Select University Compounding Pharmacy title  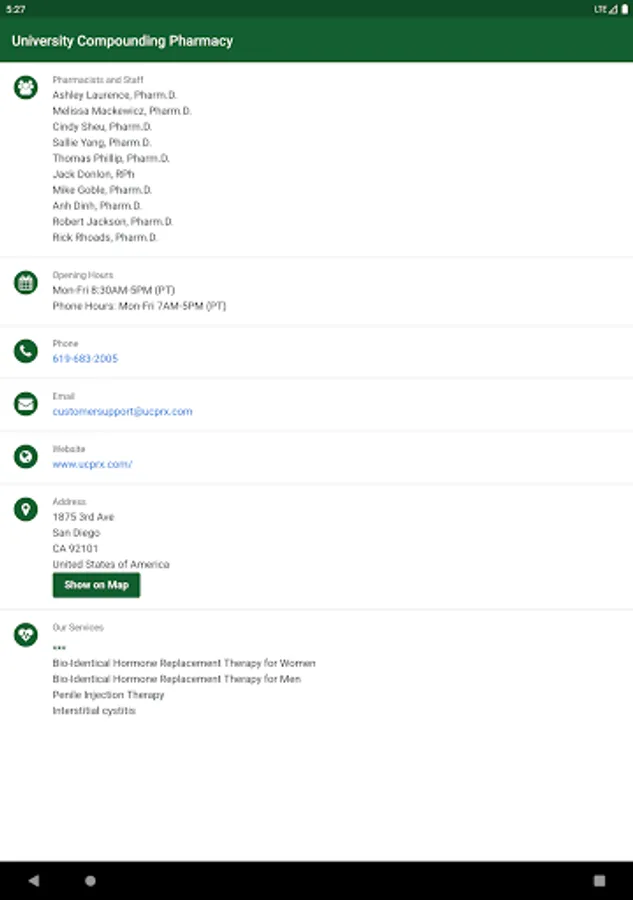click(122, 41)
